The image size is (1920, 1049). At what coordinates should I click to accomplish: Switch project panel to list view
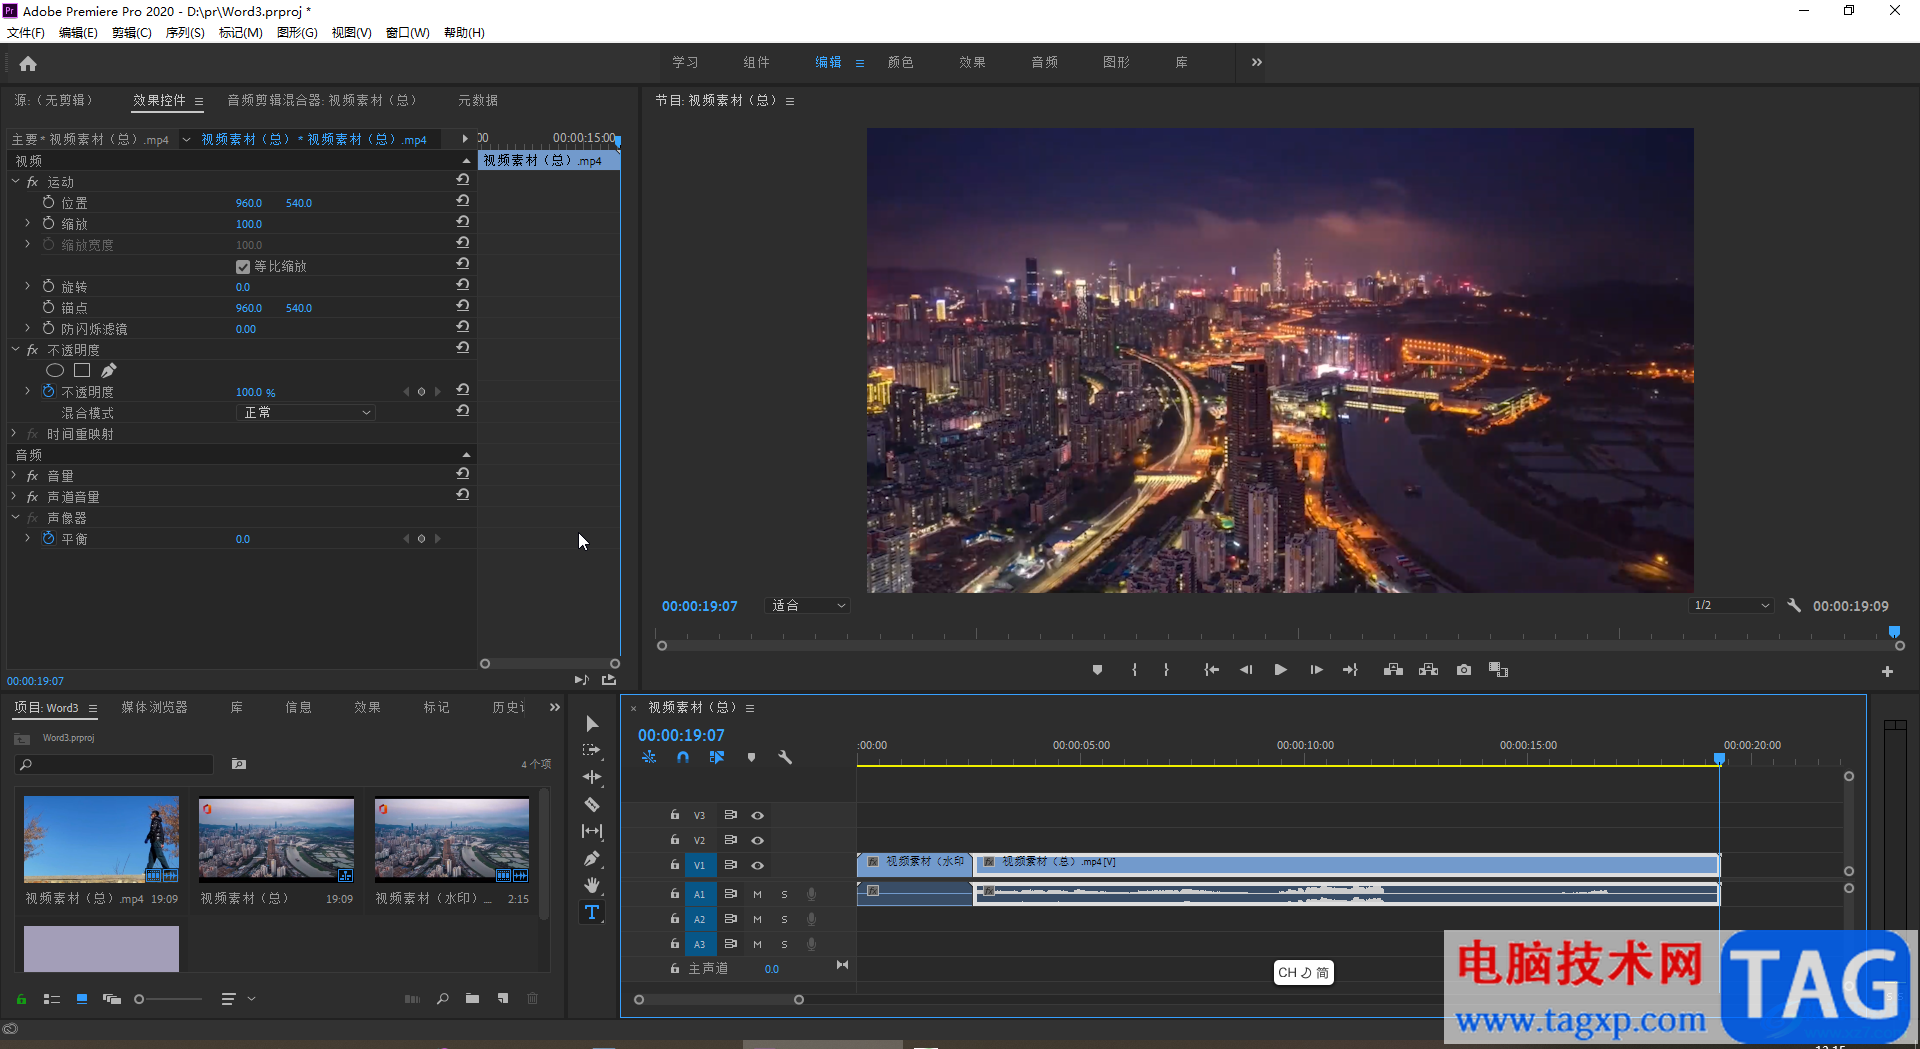(x=52, y=998)
